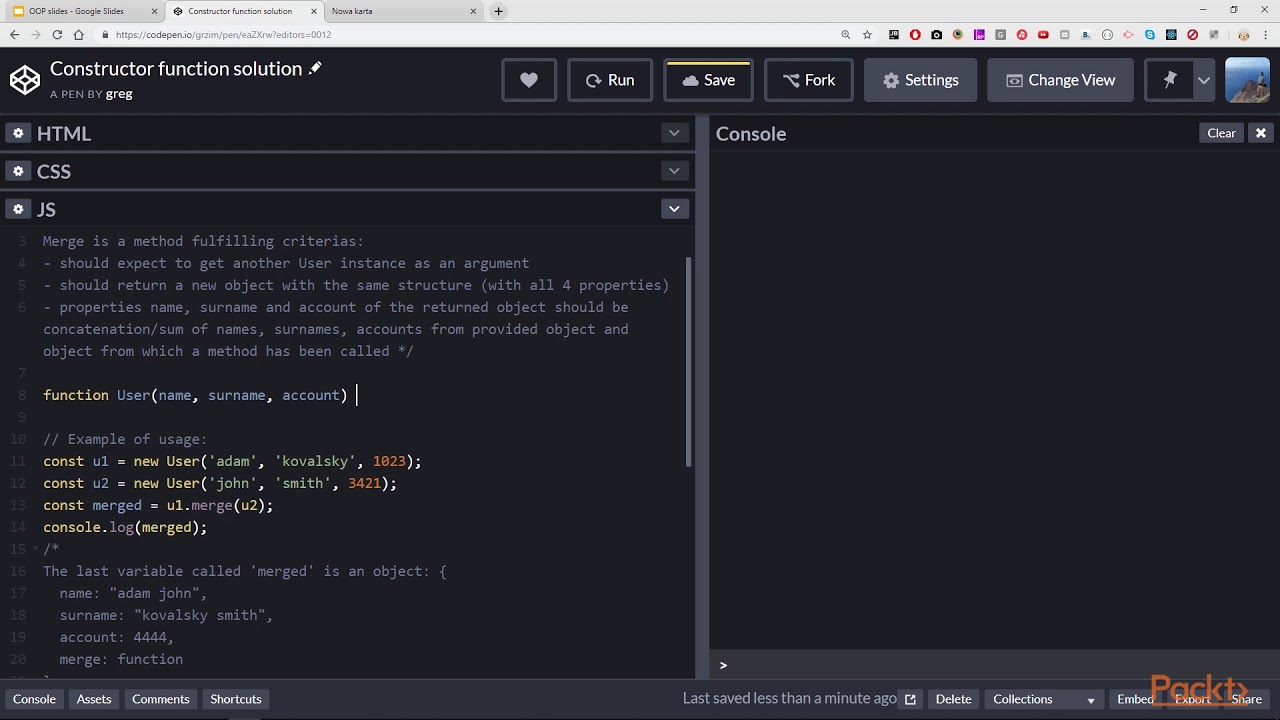
Task: Bookmark this page with star icon
Action: coord(867,34)
